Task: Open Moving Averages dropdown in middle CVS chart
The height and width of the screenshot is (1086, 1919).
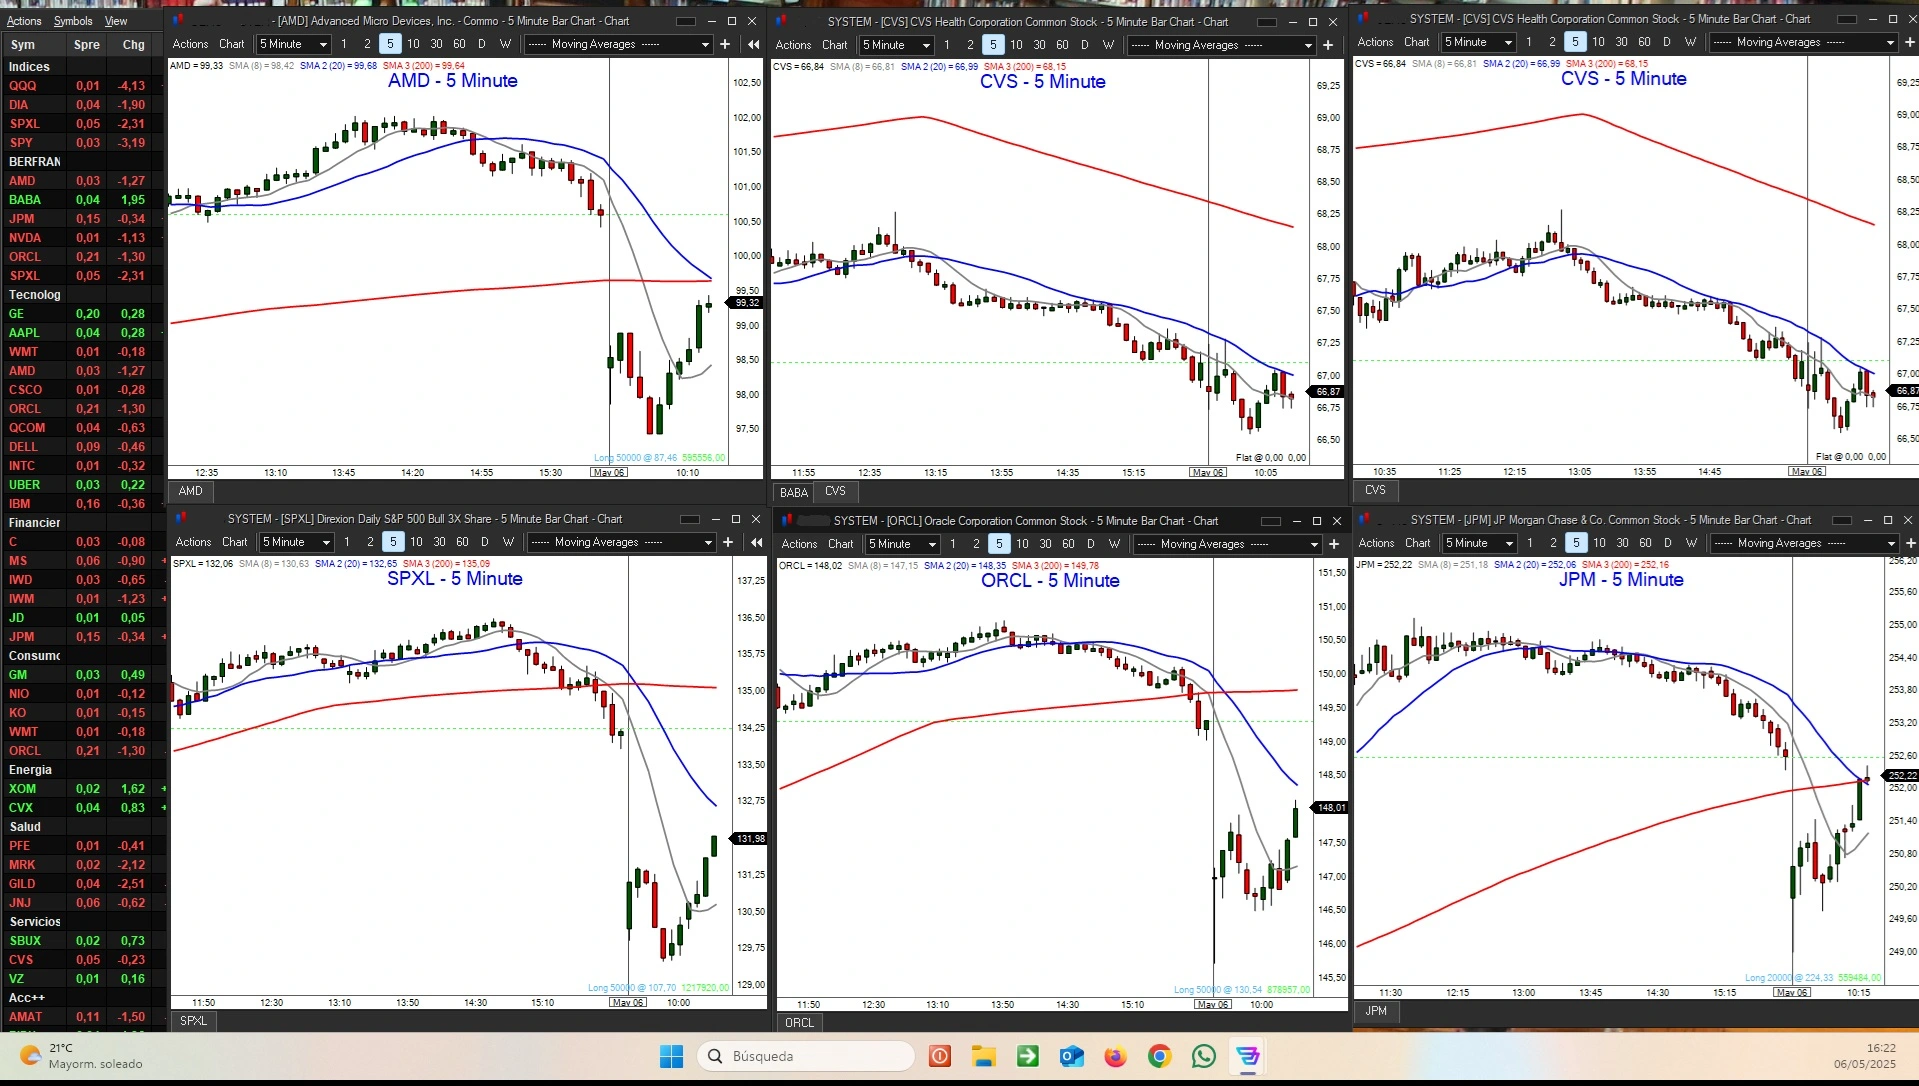Action: click(1221, 45)
